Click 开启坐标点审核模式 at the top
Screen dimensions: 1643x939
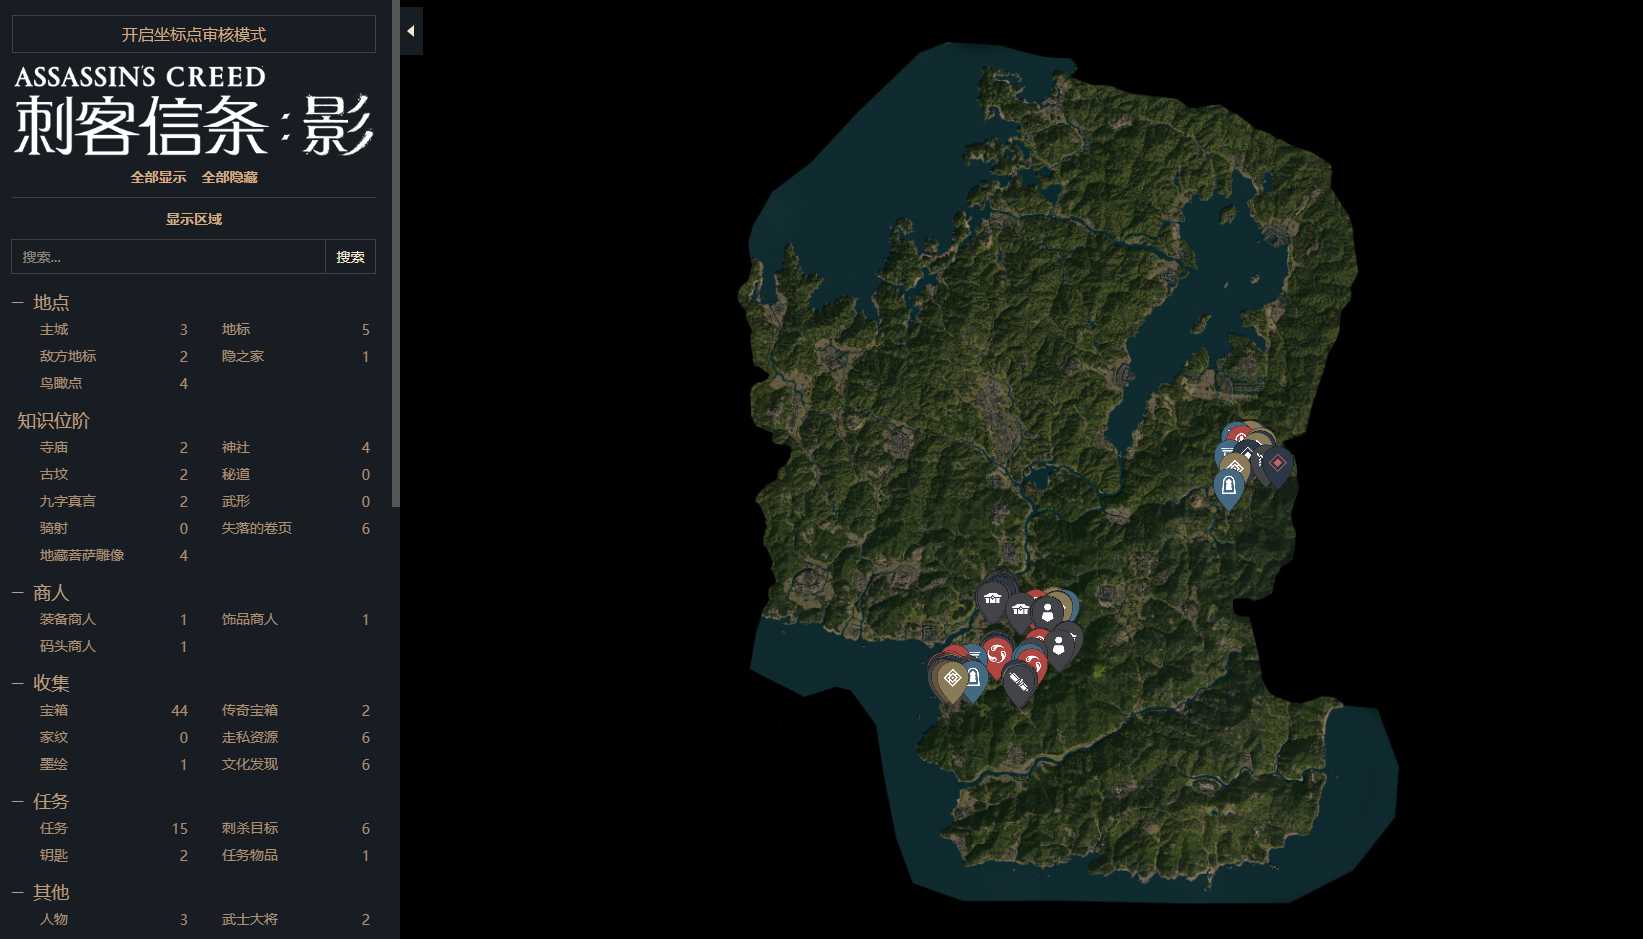coord(193,35)
